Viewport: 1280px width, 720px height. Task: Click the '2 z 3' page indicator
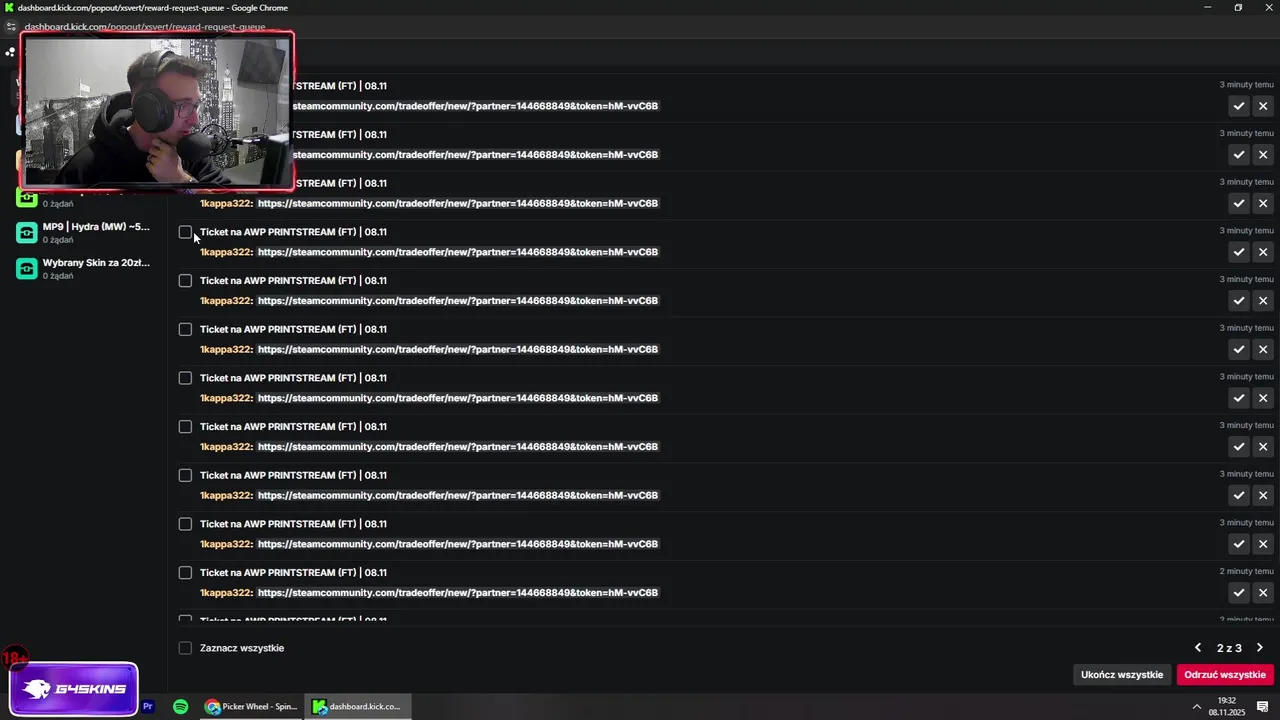tap(1229, 648)
